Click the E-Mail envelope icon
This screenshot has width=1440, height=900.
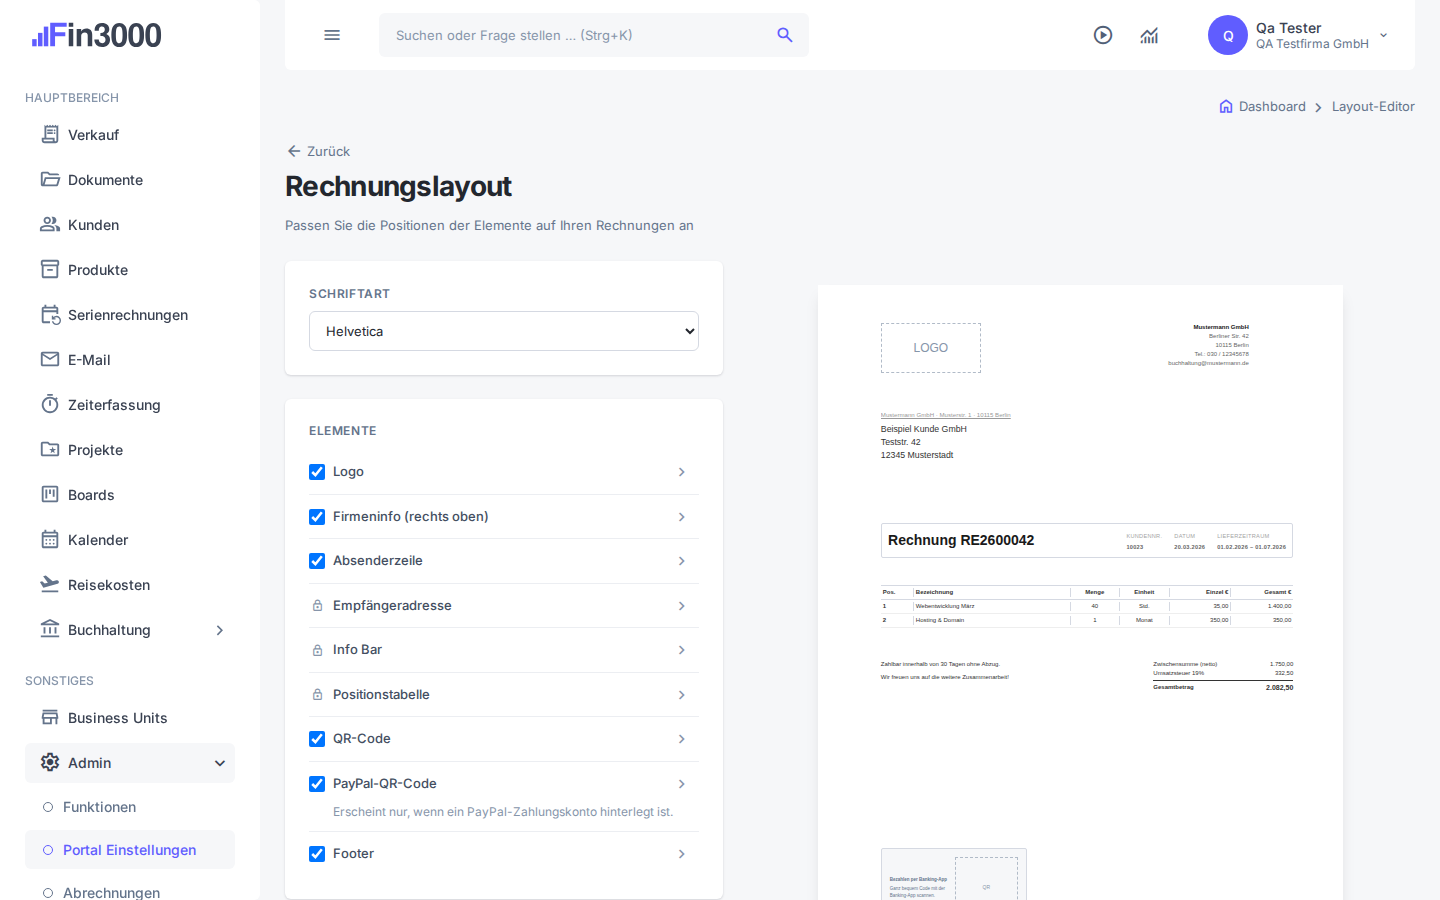pos(50,359)
